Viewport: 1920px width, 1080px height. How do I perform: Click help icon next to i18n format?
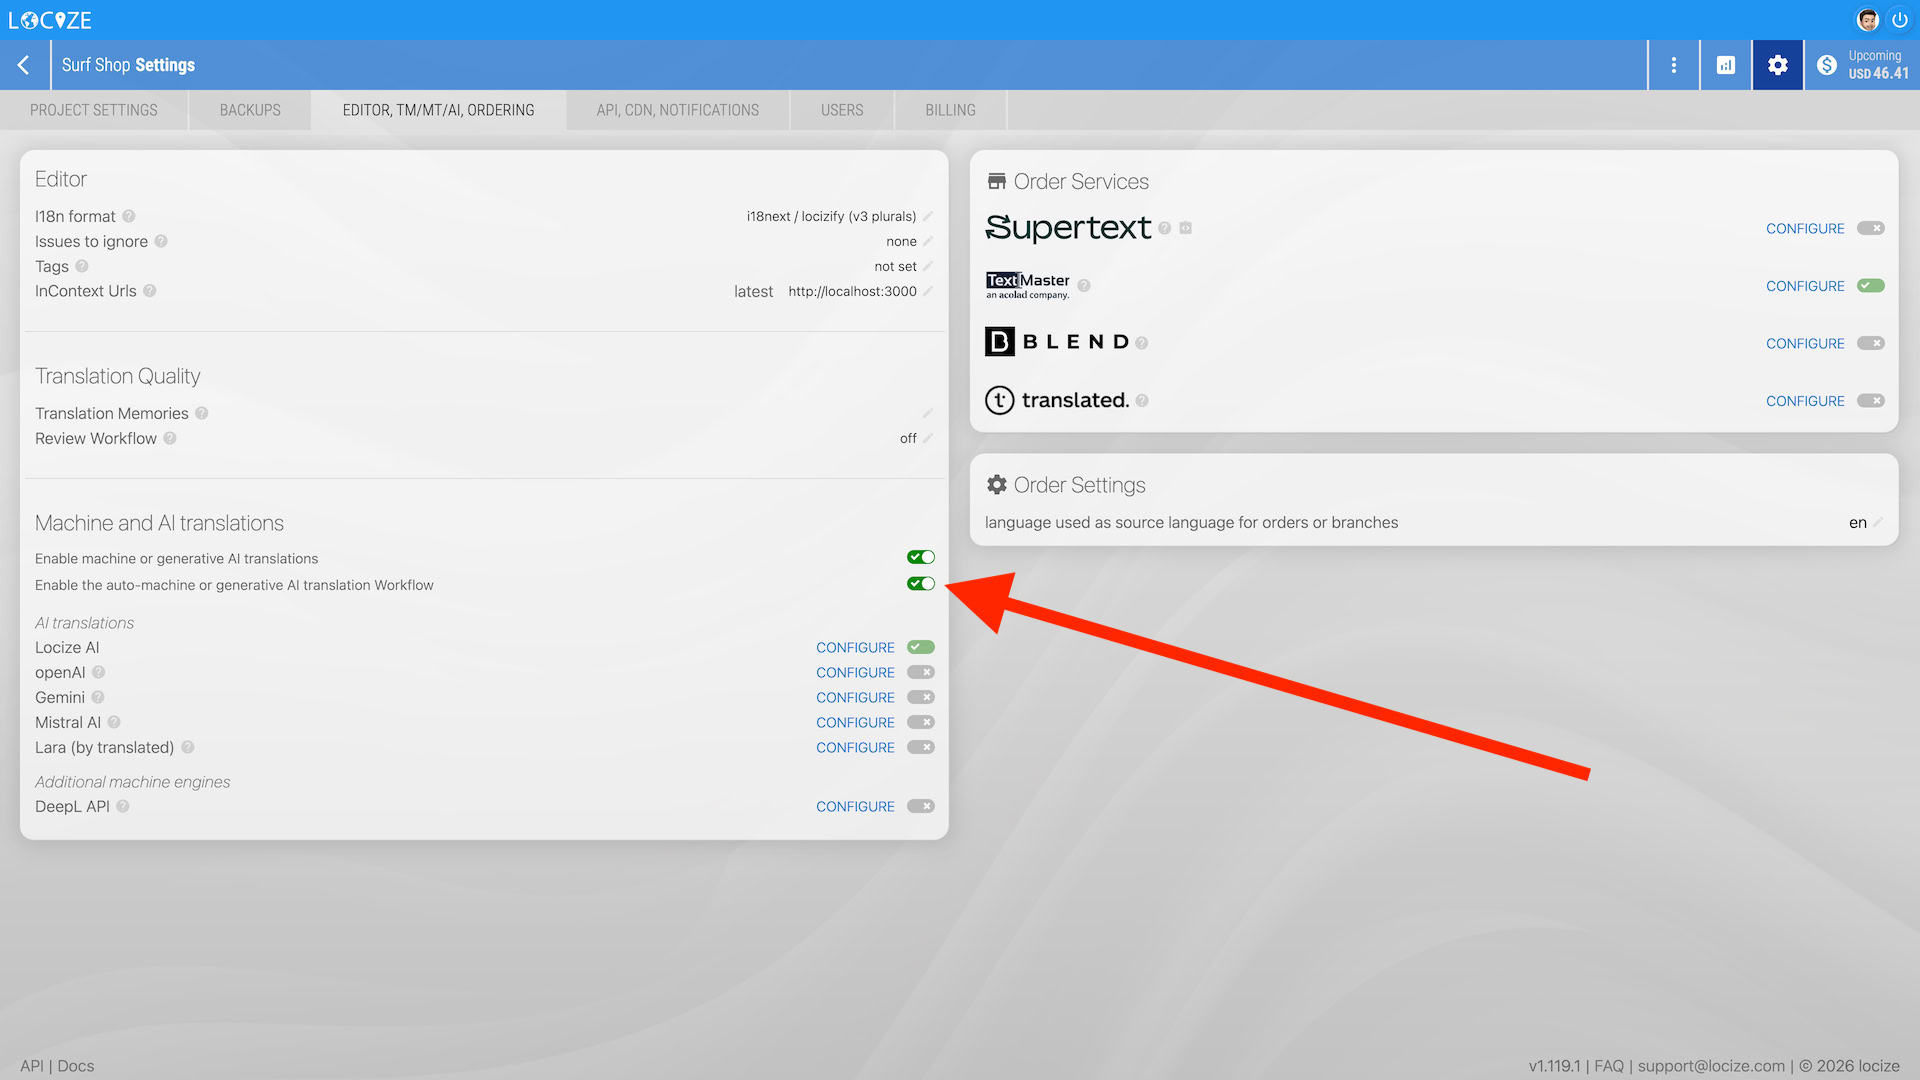tap(129, 216)
